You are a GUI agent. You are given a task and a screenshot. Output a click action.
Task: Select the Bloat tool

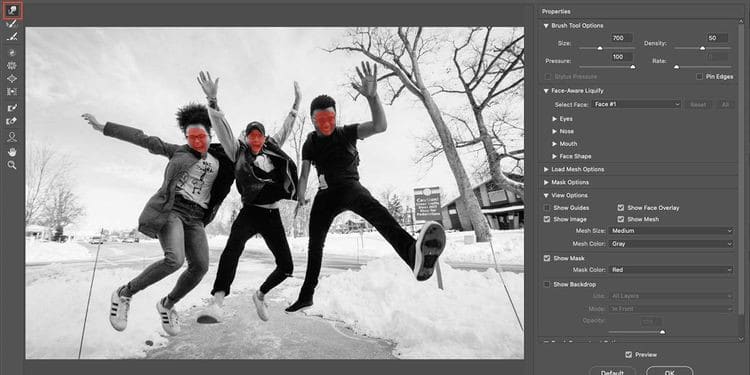(x=12, y=78)
